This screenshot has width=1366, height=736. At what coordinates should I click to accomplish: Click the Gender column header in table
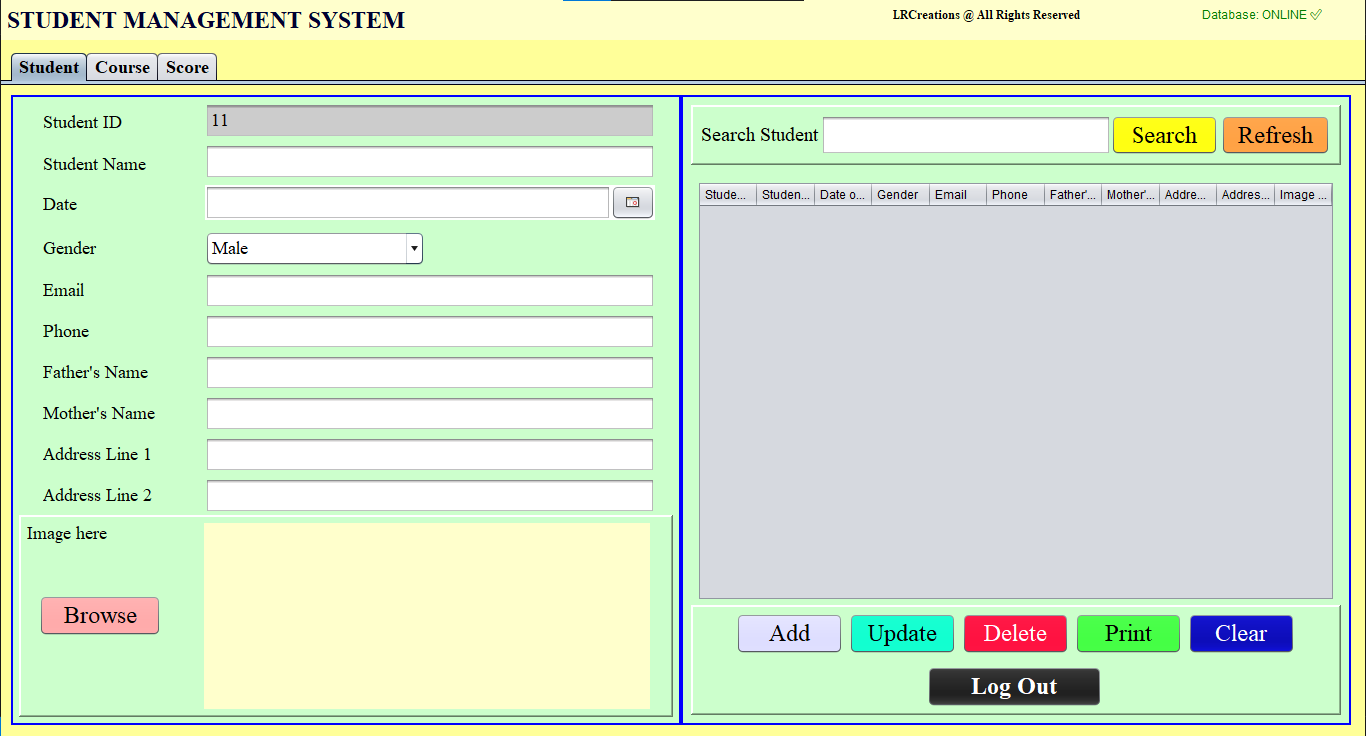tap(899, 195)
